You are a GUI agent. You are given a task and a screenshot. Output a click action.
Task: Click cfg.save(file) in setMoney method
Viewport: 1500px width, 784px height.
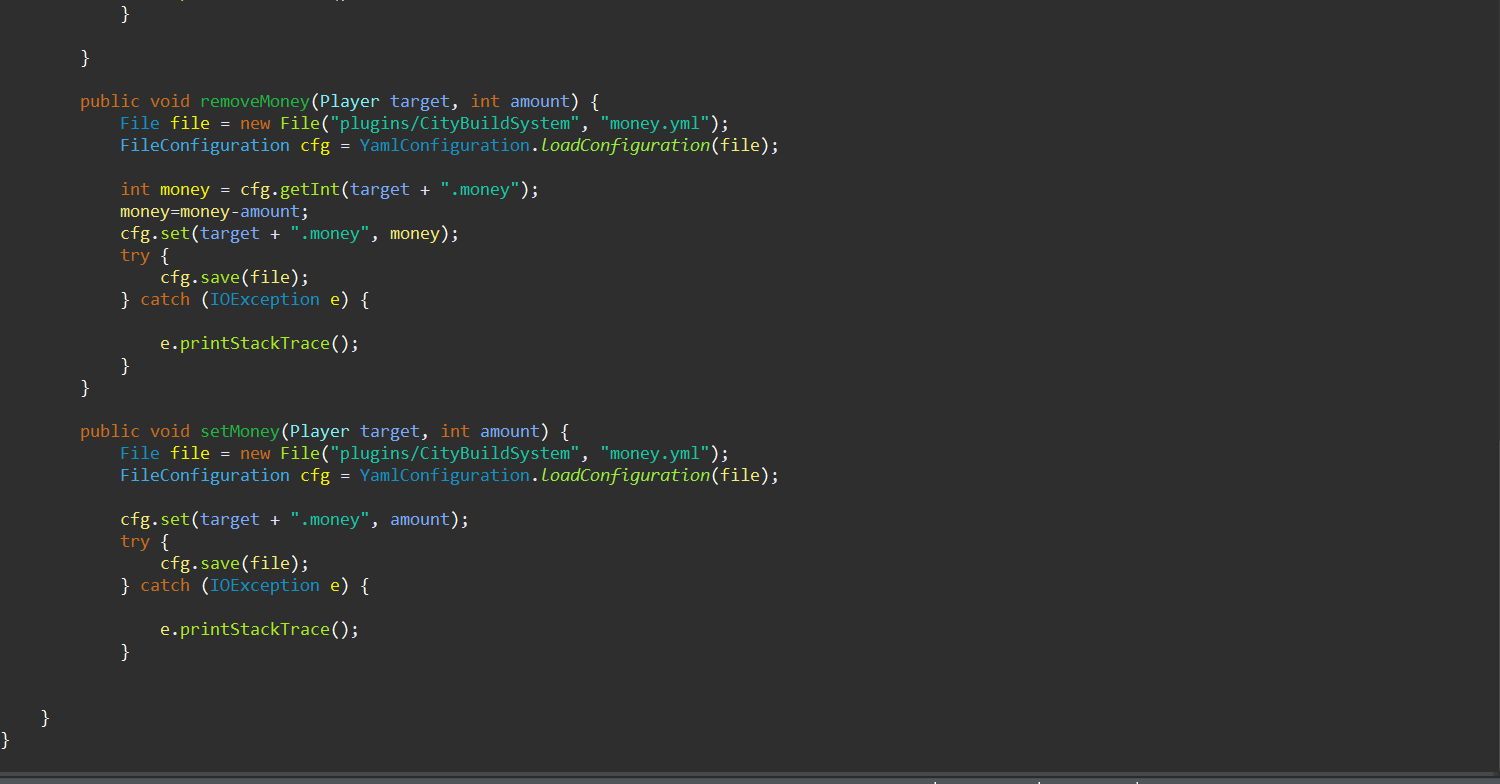click(235, 563)
